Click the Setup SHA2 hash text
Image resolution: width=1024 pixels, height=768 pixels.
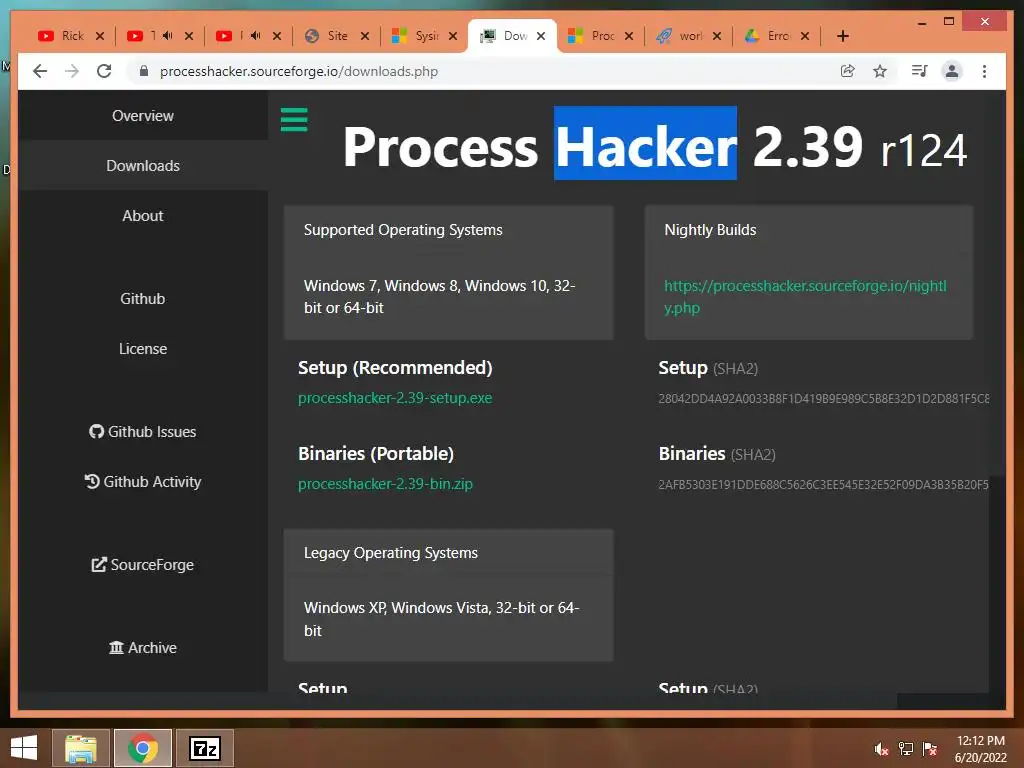824,398
